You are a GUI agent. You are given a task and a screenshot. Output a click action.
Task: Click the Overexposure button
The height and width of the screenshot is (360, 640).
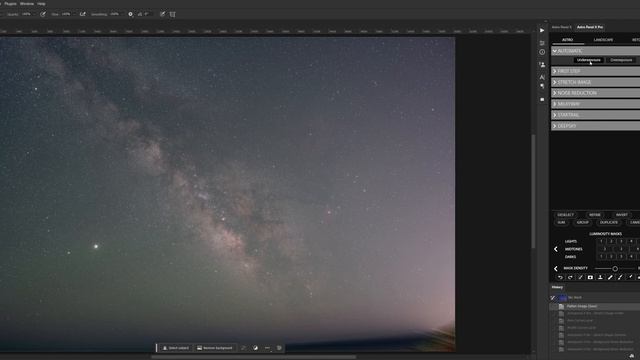coord(621,60)
